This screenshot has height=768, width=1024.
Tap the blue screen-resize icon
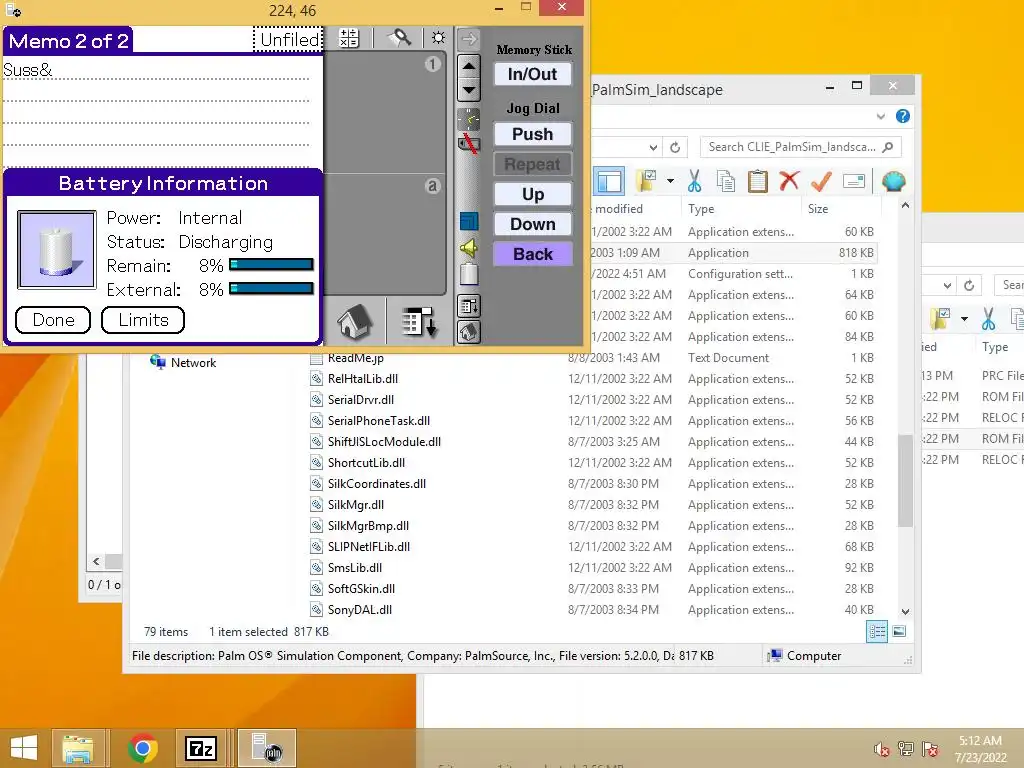point(469,221)
